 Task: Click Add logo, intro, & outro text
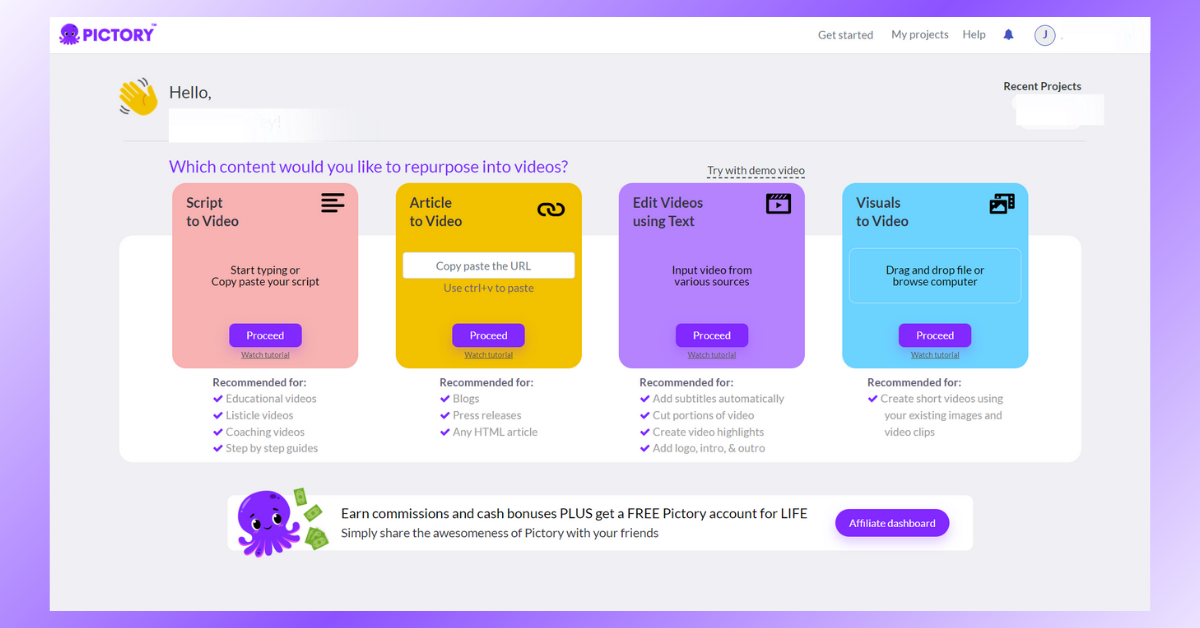(x=709, y=449)
